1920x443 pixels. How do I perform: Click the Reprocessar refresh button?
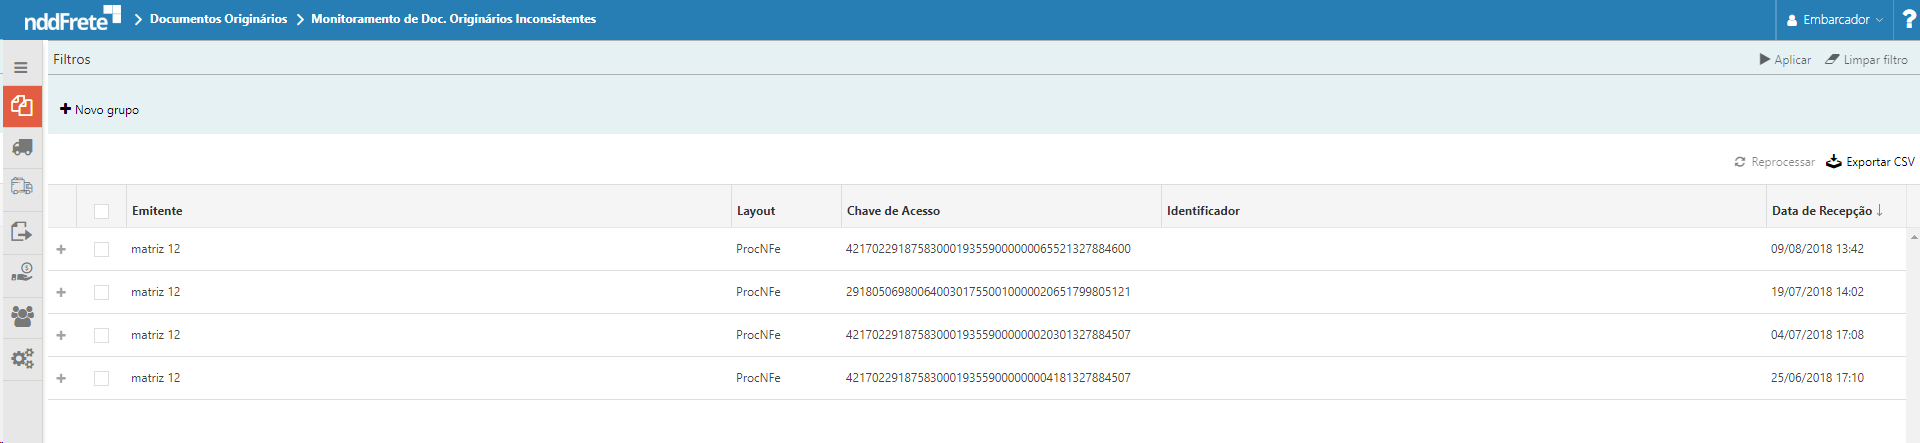point(1774,162)
